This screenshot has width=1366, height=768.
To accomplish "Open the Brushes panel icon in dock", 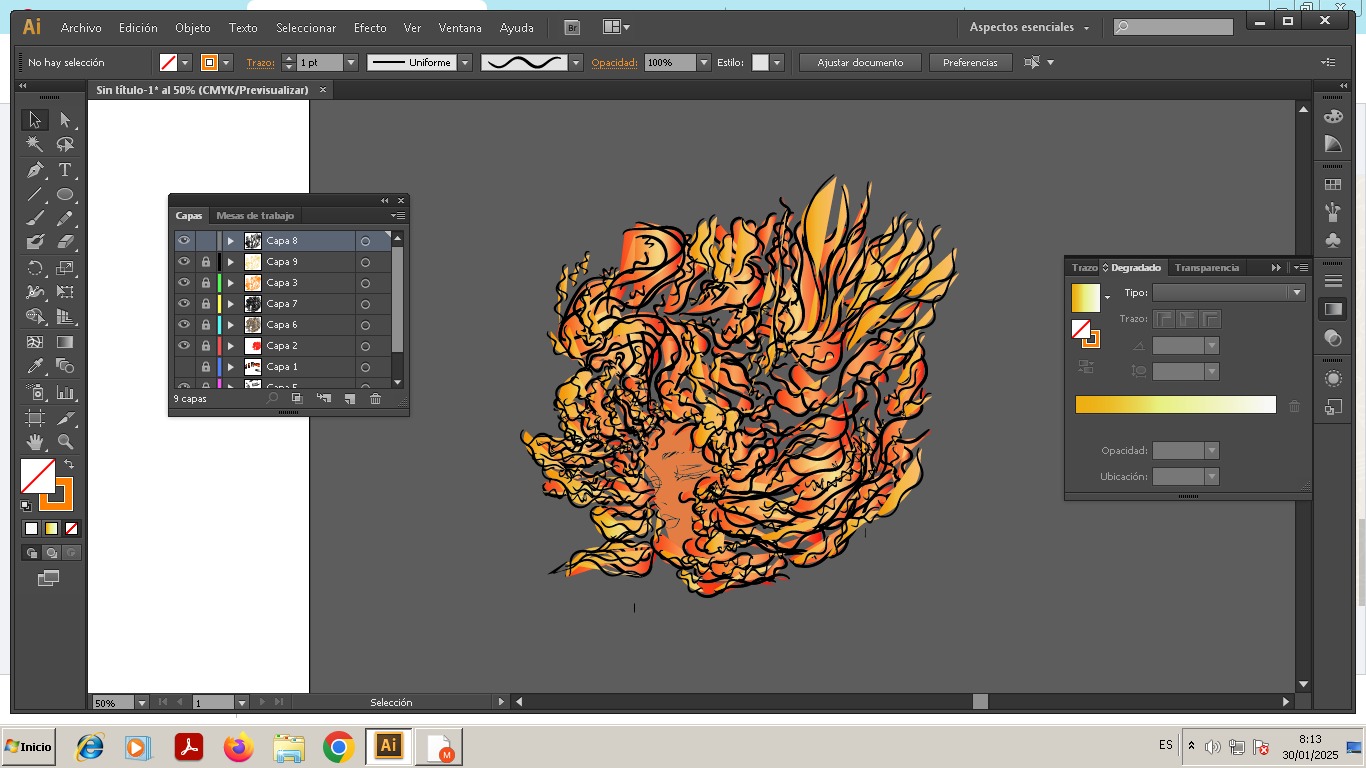I will (x=1332, y=212).
